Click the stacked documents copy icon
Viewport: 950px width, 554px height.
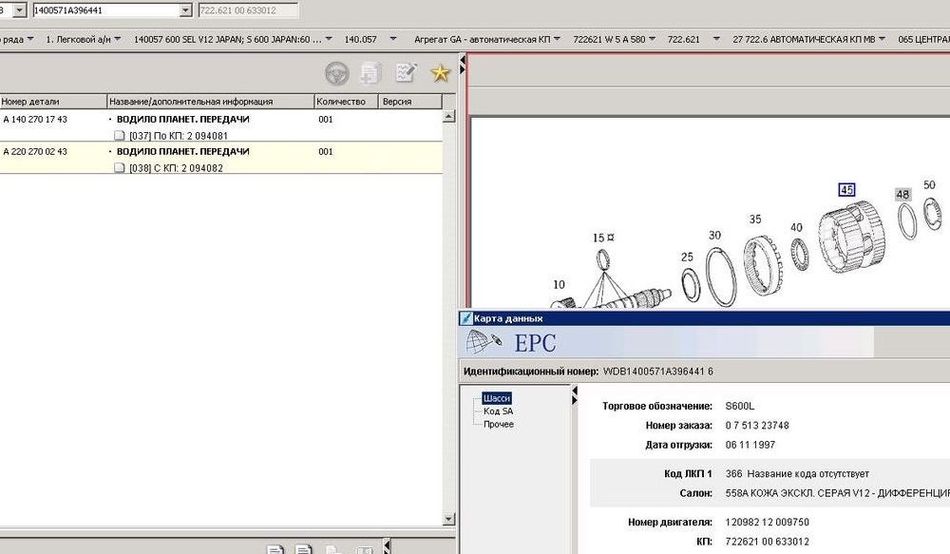(x=371, y=72)
